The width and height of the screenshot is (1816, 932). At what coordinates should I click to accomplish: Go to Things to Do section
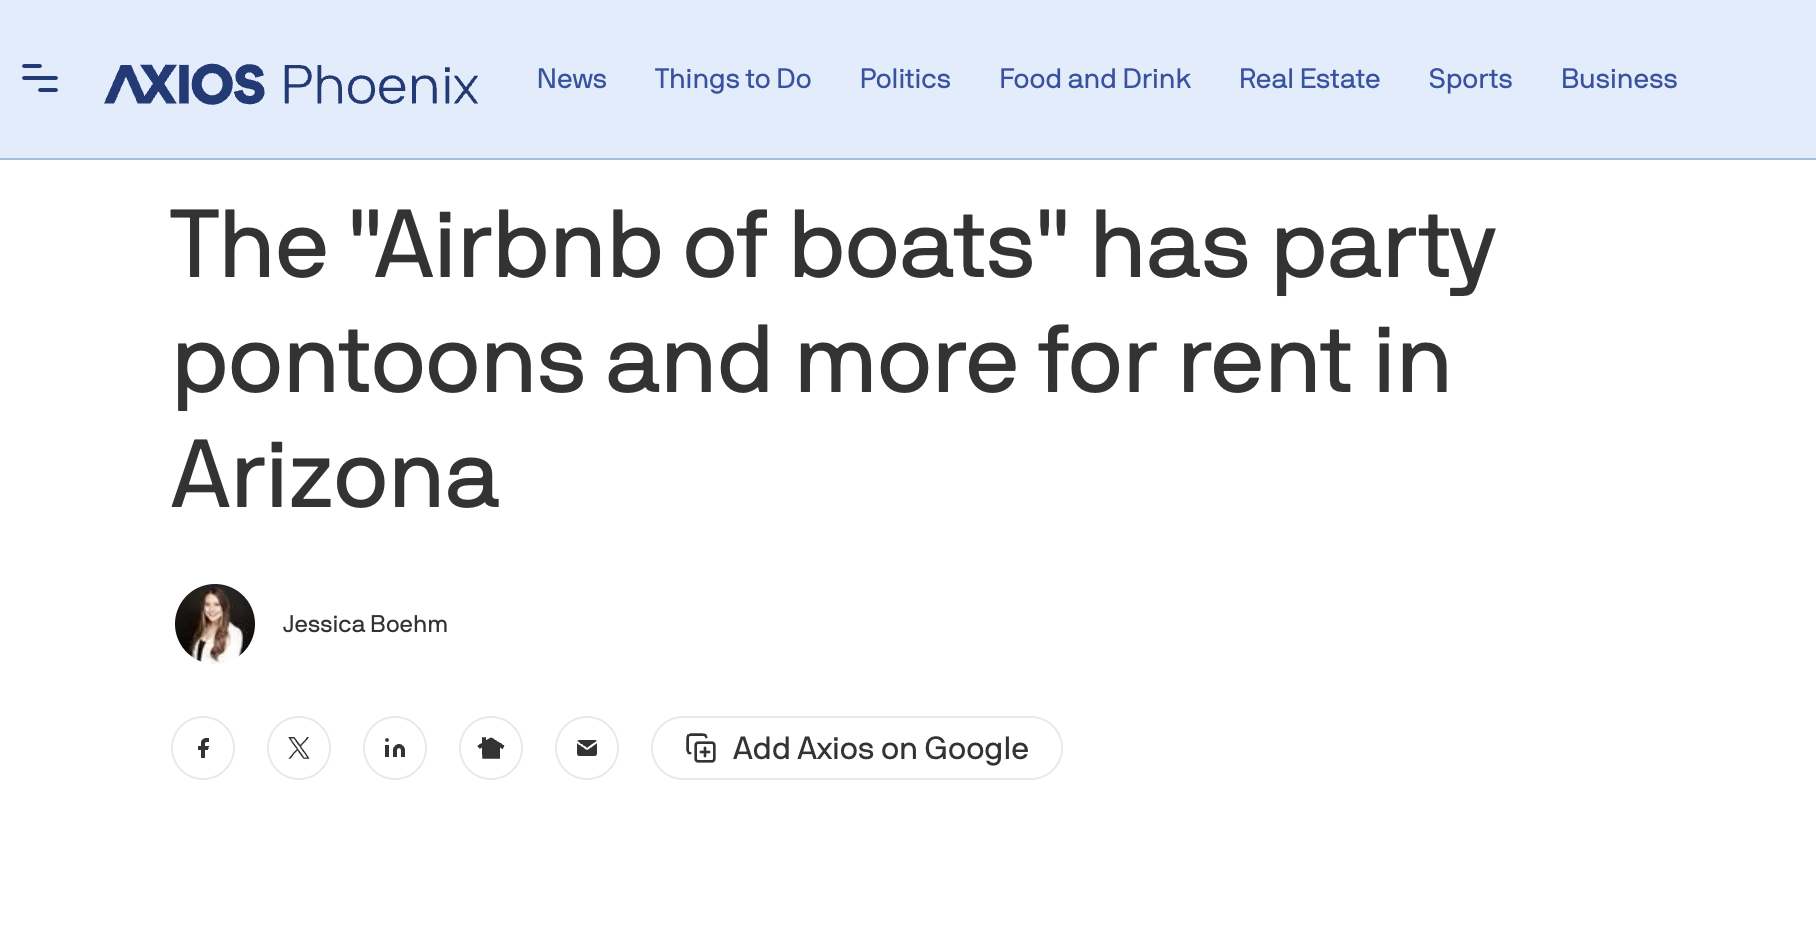point(732,79)
